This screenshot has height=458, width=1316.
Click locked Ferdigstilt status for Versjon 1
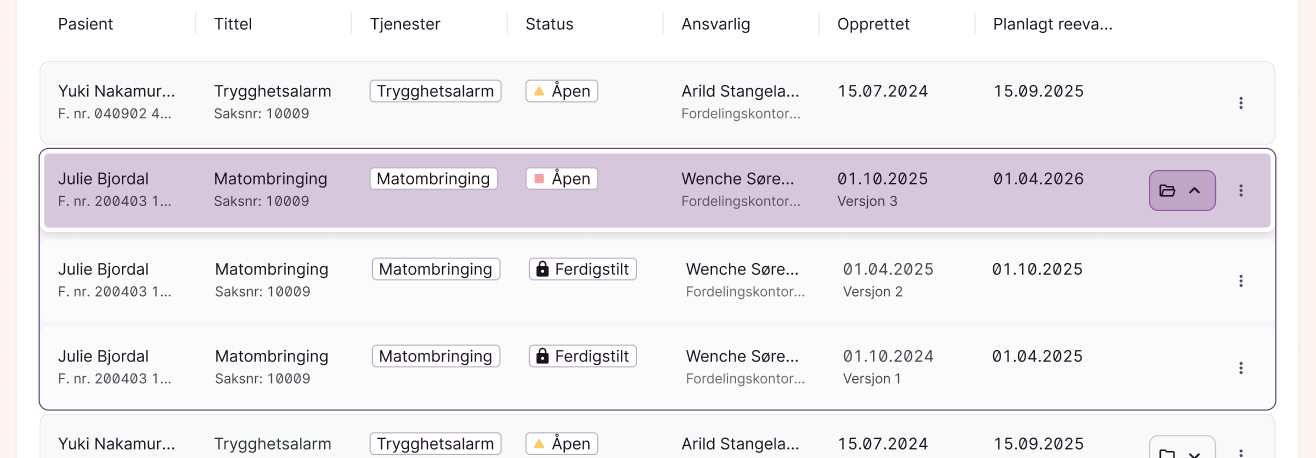click(x=583, y=356)
